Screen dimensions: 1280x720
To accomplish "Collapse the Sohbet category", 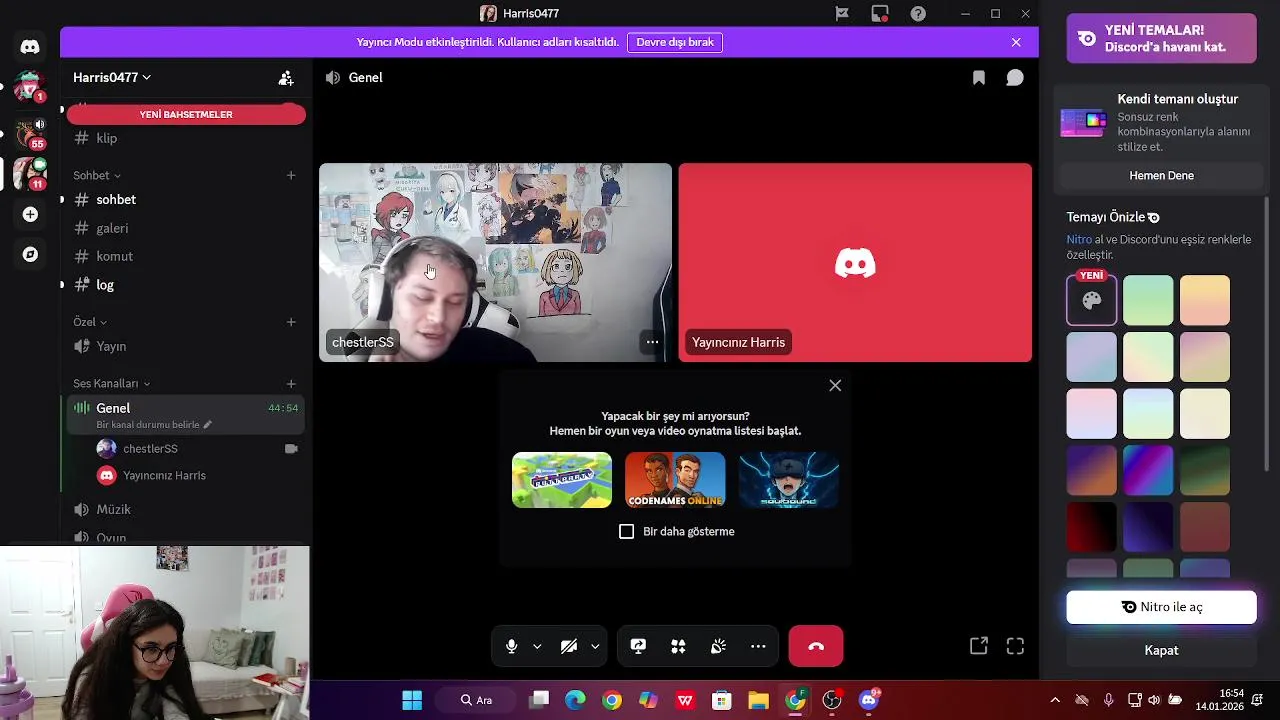I will click(x=97, y=175).
